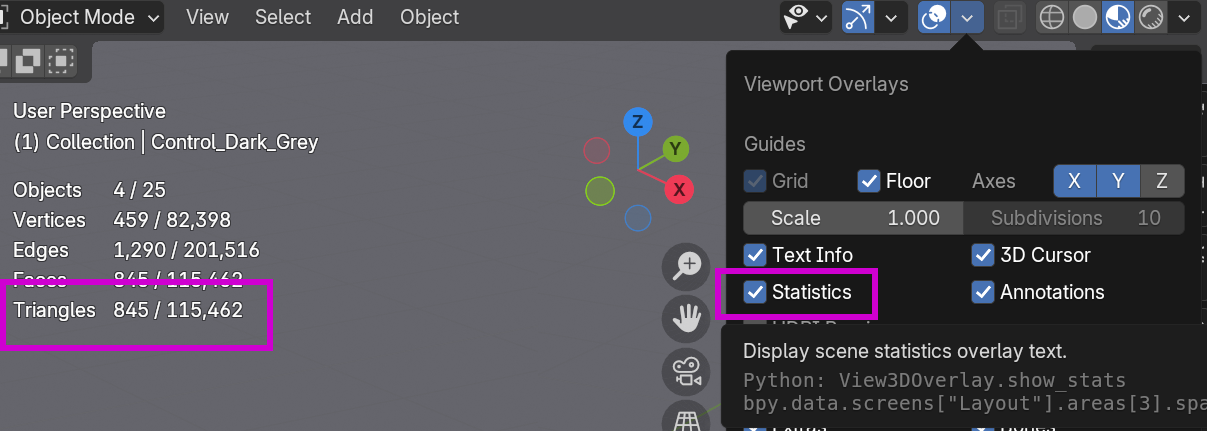
Task: Uncheck the Floor guide checkbox
Action: (869, 181)
